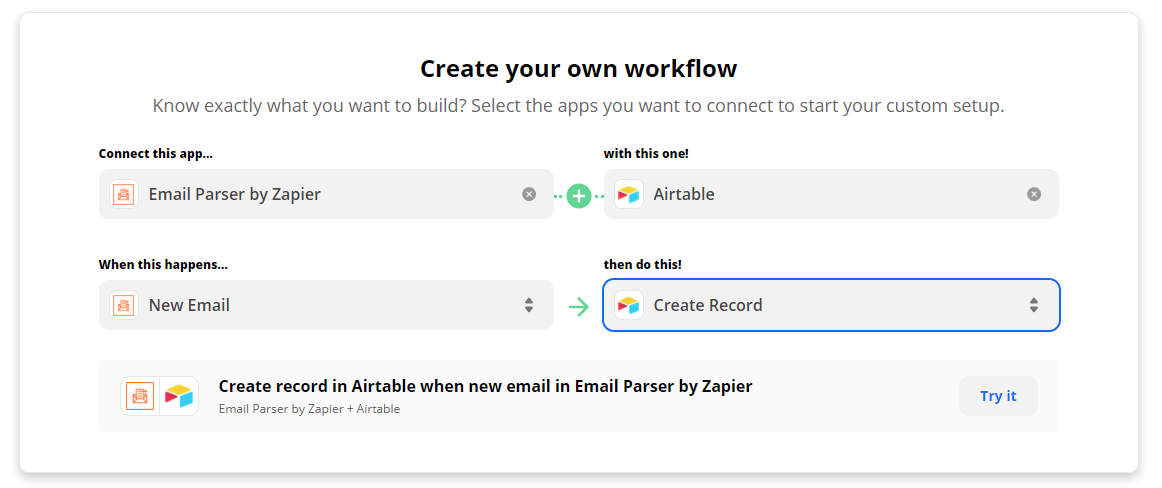Click the Email Parser icon in workflow summary
Viewport: 1162px width, 488px height.
[x=140, y=396]
